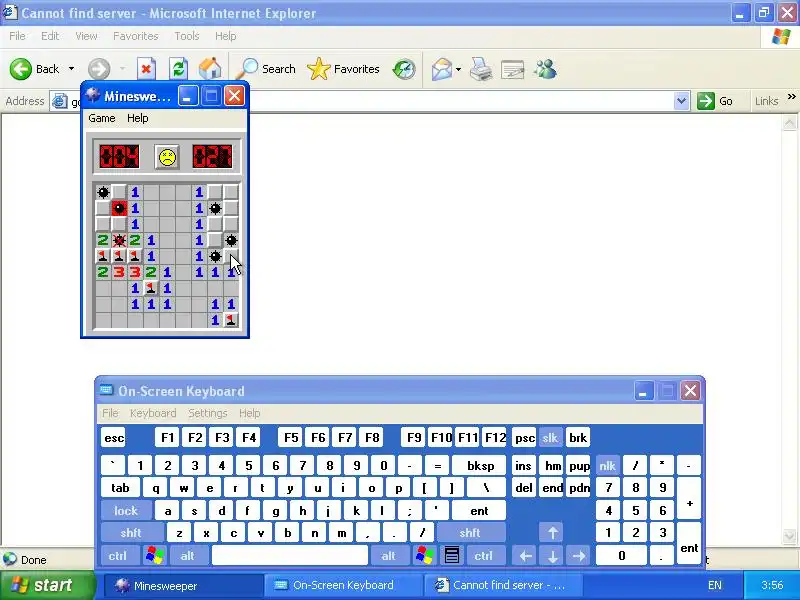This screenshot has height=600, width=800.
Task: Click the del key on keyboard
Action: pos(524,488)
